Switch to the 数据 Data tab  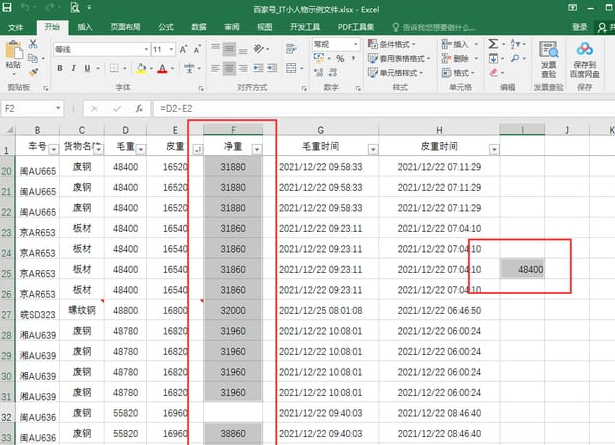pyautogui.click(x=199, y=27)
